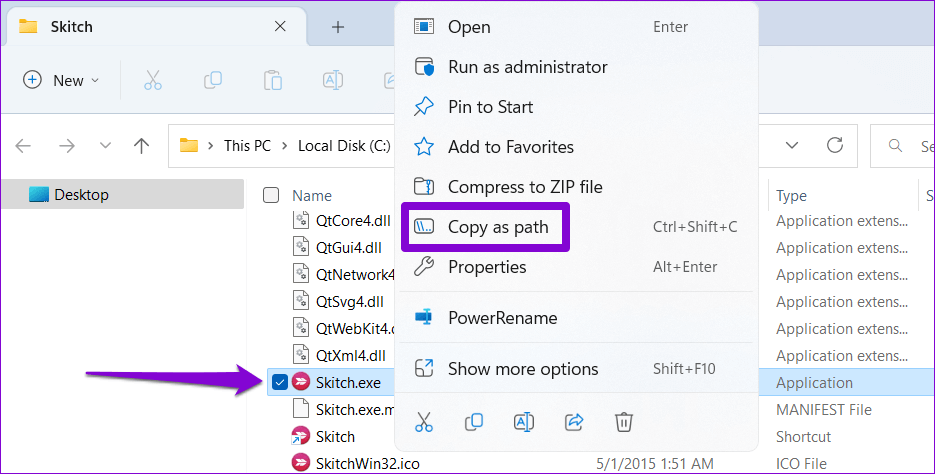Viewport: 935px width, 474px height.
Task: Click the Copy icon at context menu bottom
Action: click(x=474, y=422)
